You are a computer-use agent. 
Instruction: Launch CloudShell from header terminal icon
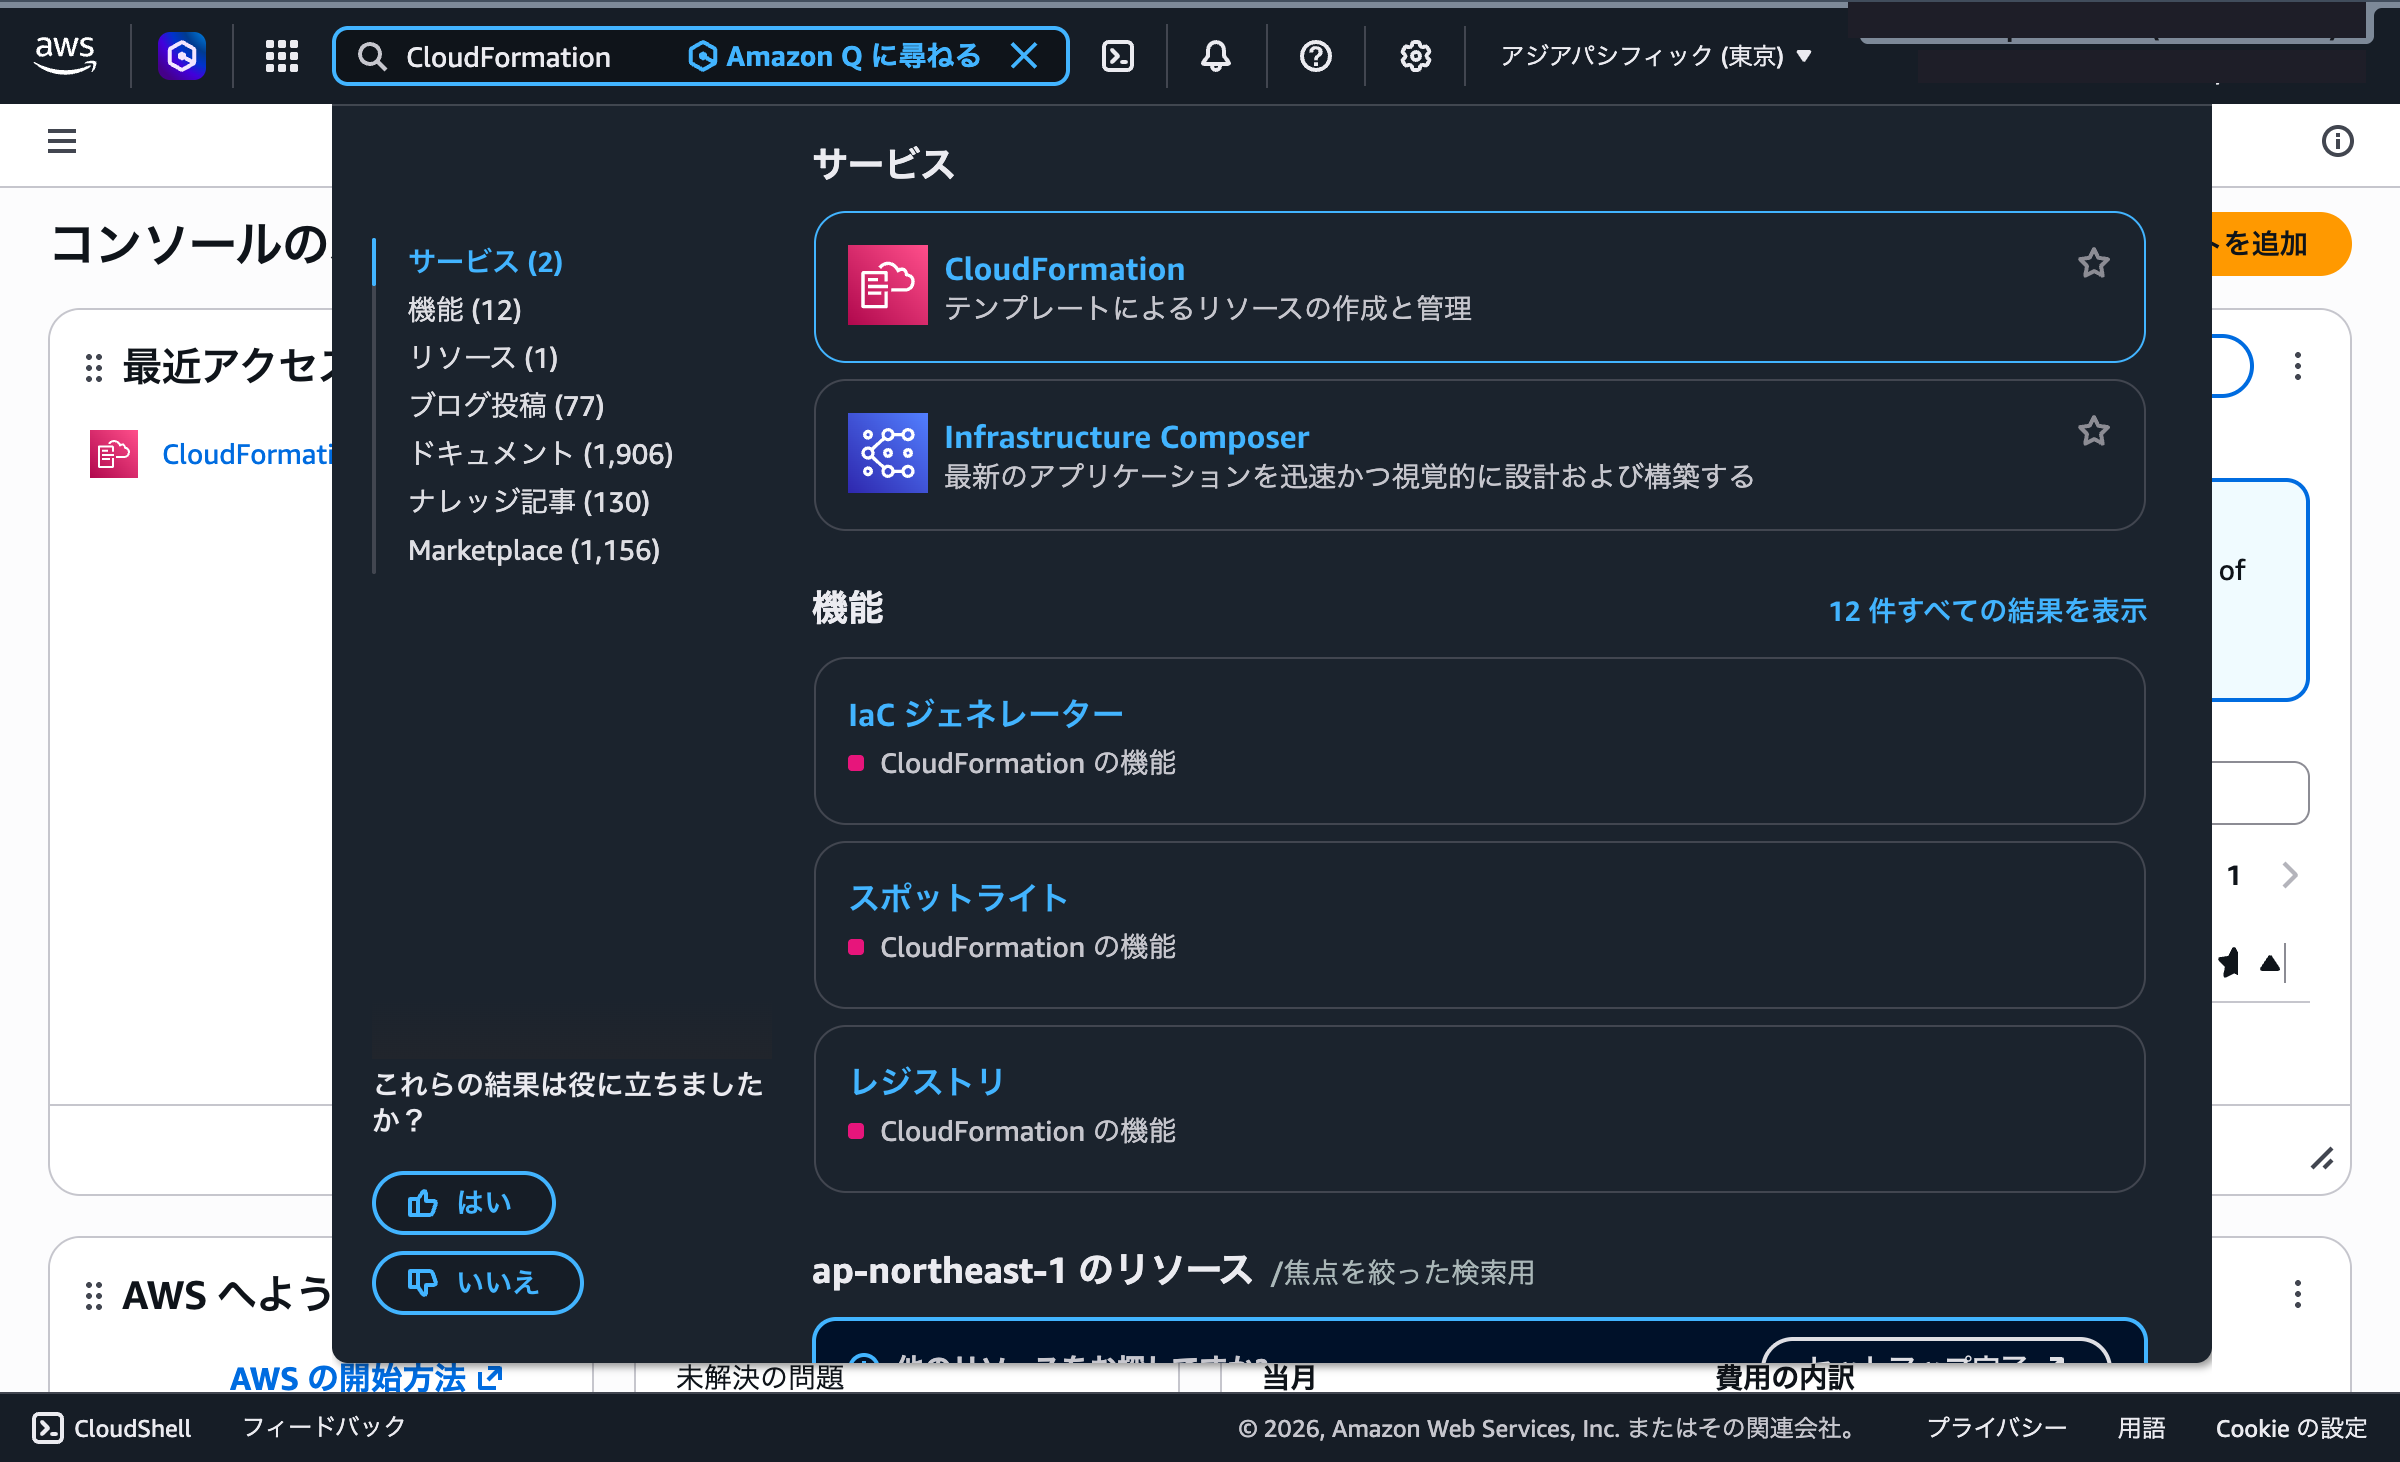(x=1118, y=56)
